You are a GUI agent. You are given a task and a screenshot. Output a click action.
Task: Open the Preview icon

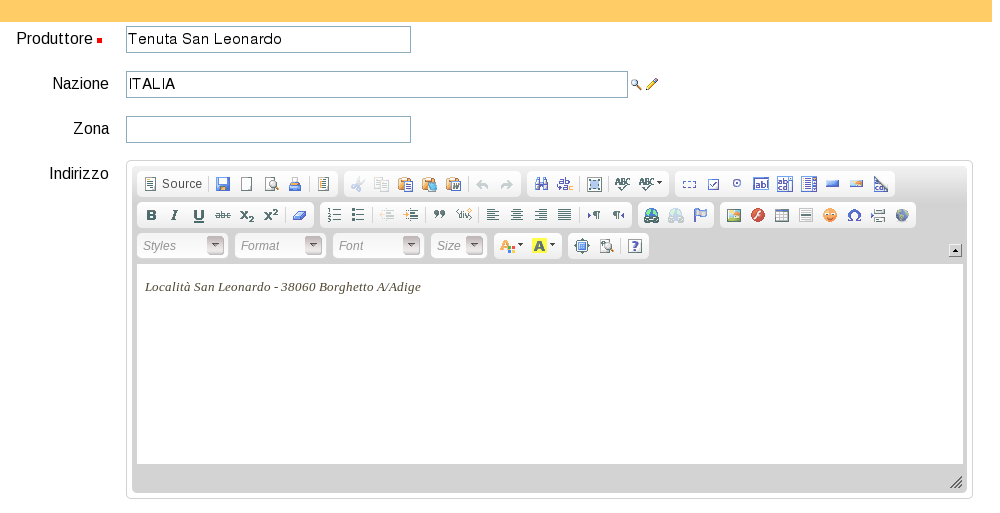[271, 184]
